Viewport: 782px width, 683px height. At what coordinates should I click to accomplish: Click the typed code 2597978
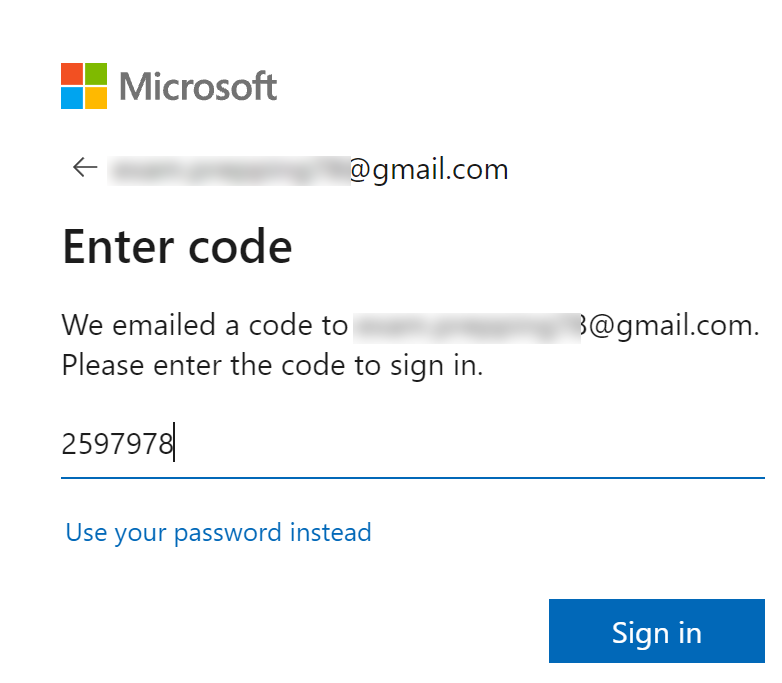point(117,443)
